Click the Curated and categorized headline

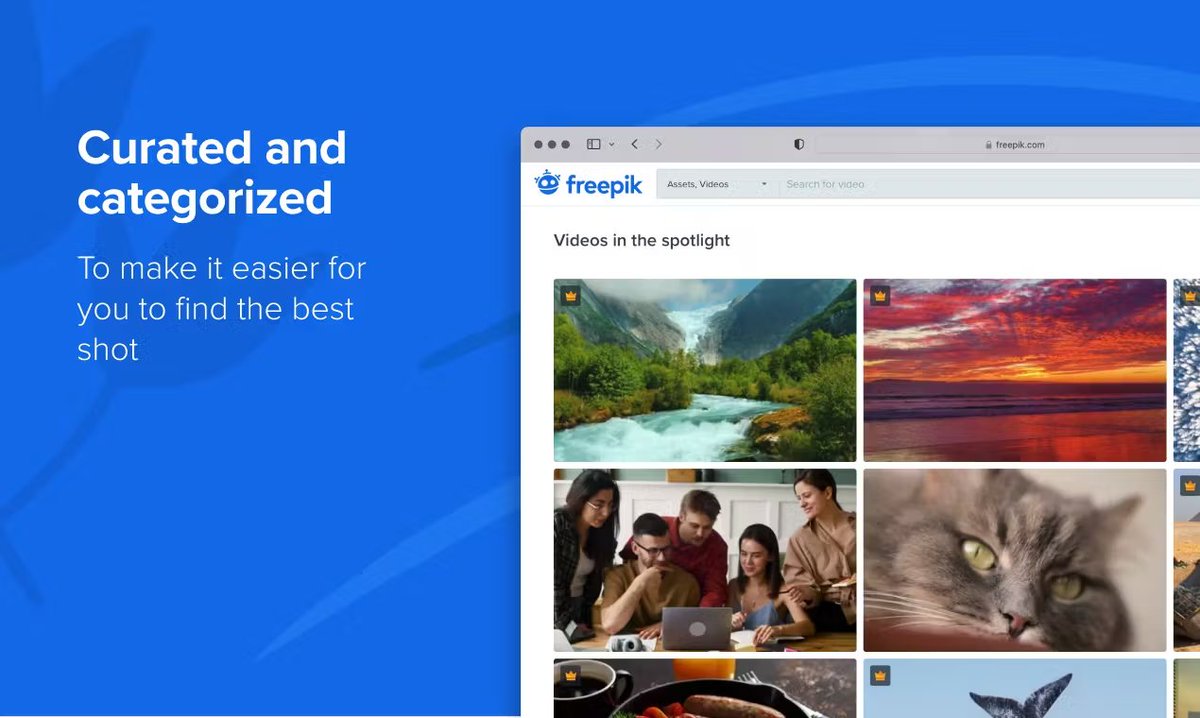[x=212, y=173]
